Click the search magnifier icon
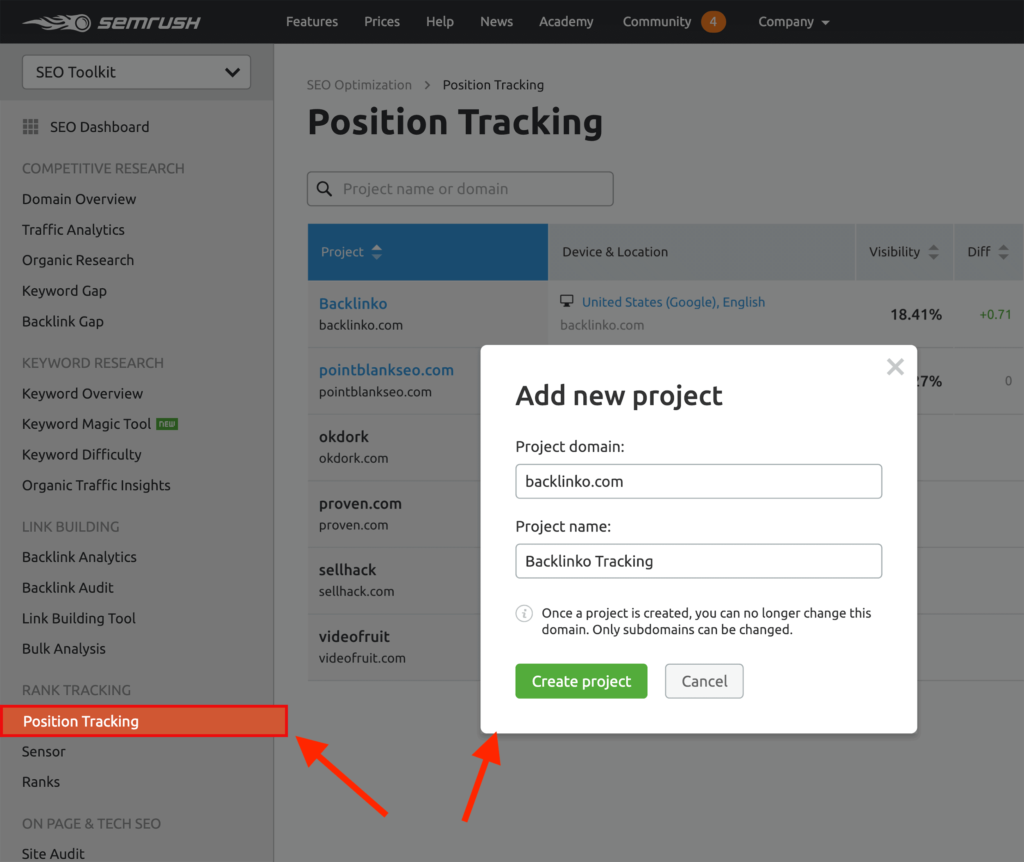The image size is (1024, 862). [x=324, y=189]
